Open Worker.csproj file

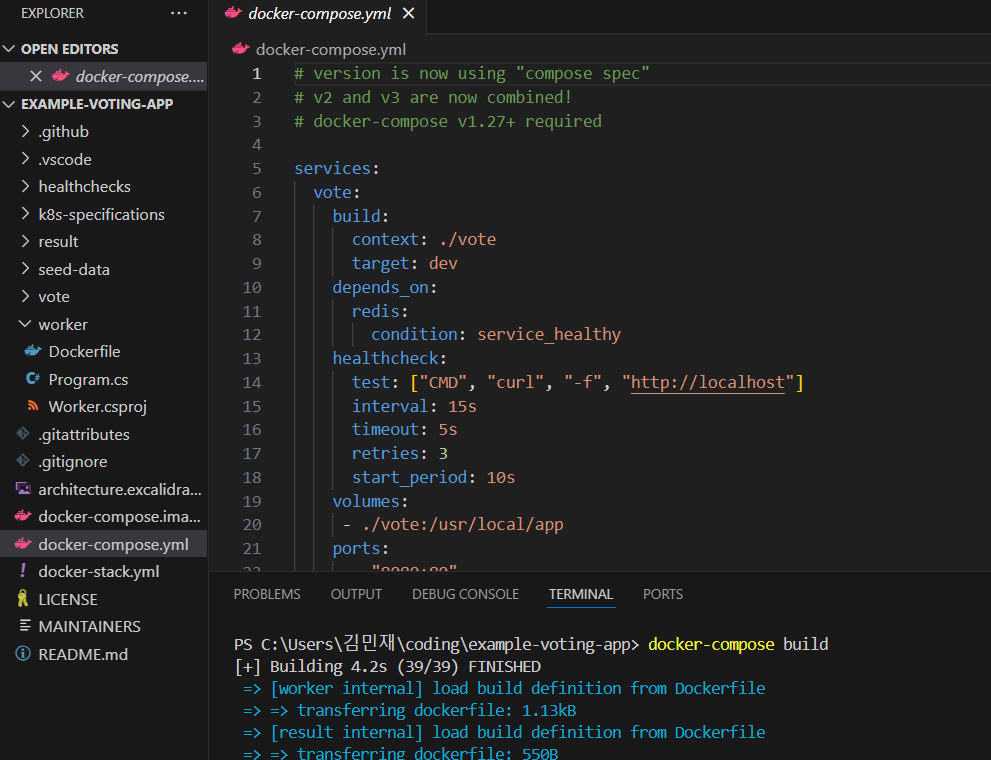(97, 406)
